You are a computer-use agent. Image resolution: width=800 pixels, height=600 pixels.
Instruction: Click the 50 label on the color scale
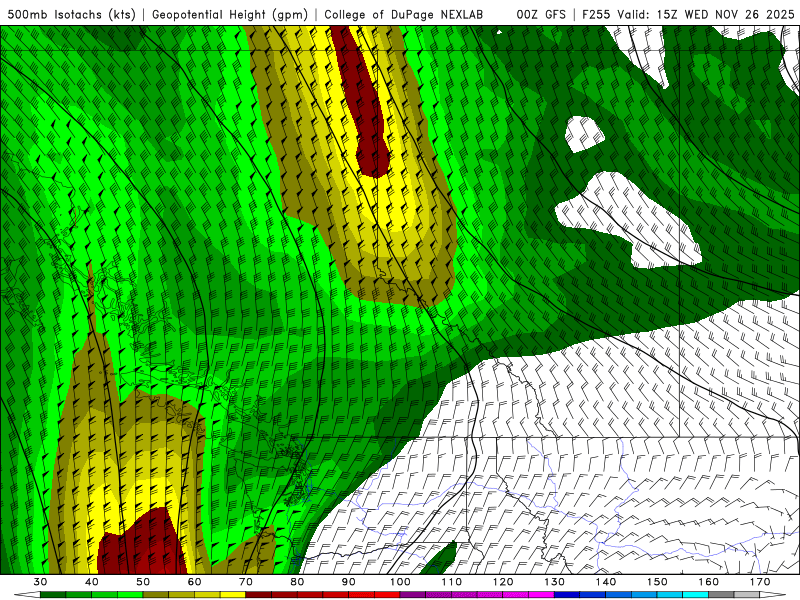point(143,582)
